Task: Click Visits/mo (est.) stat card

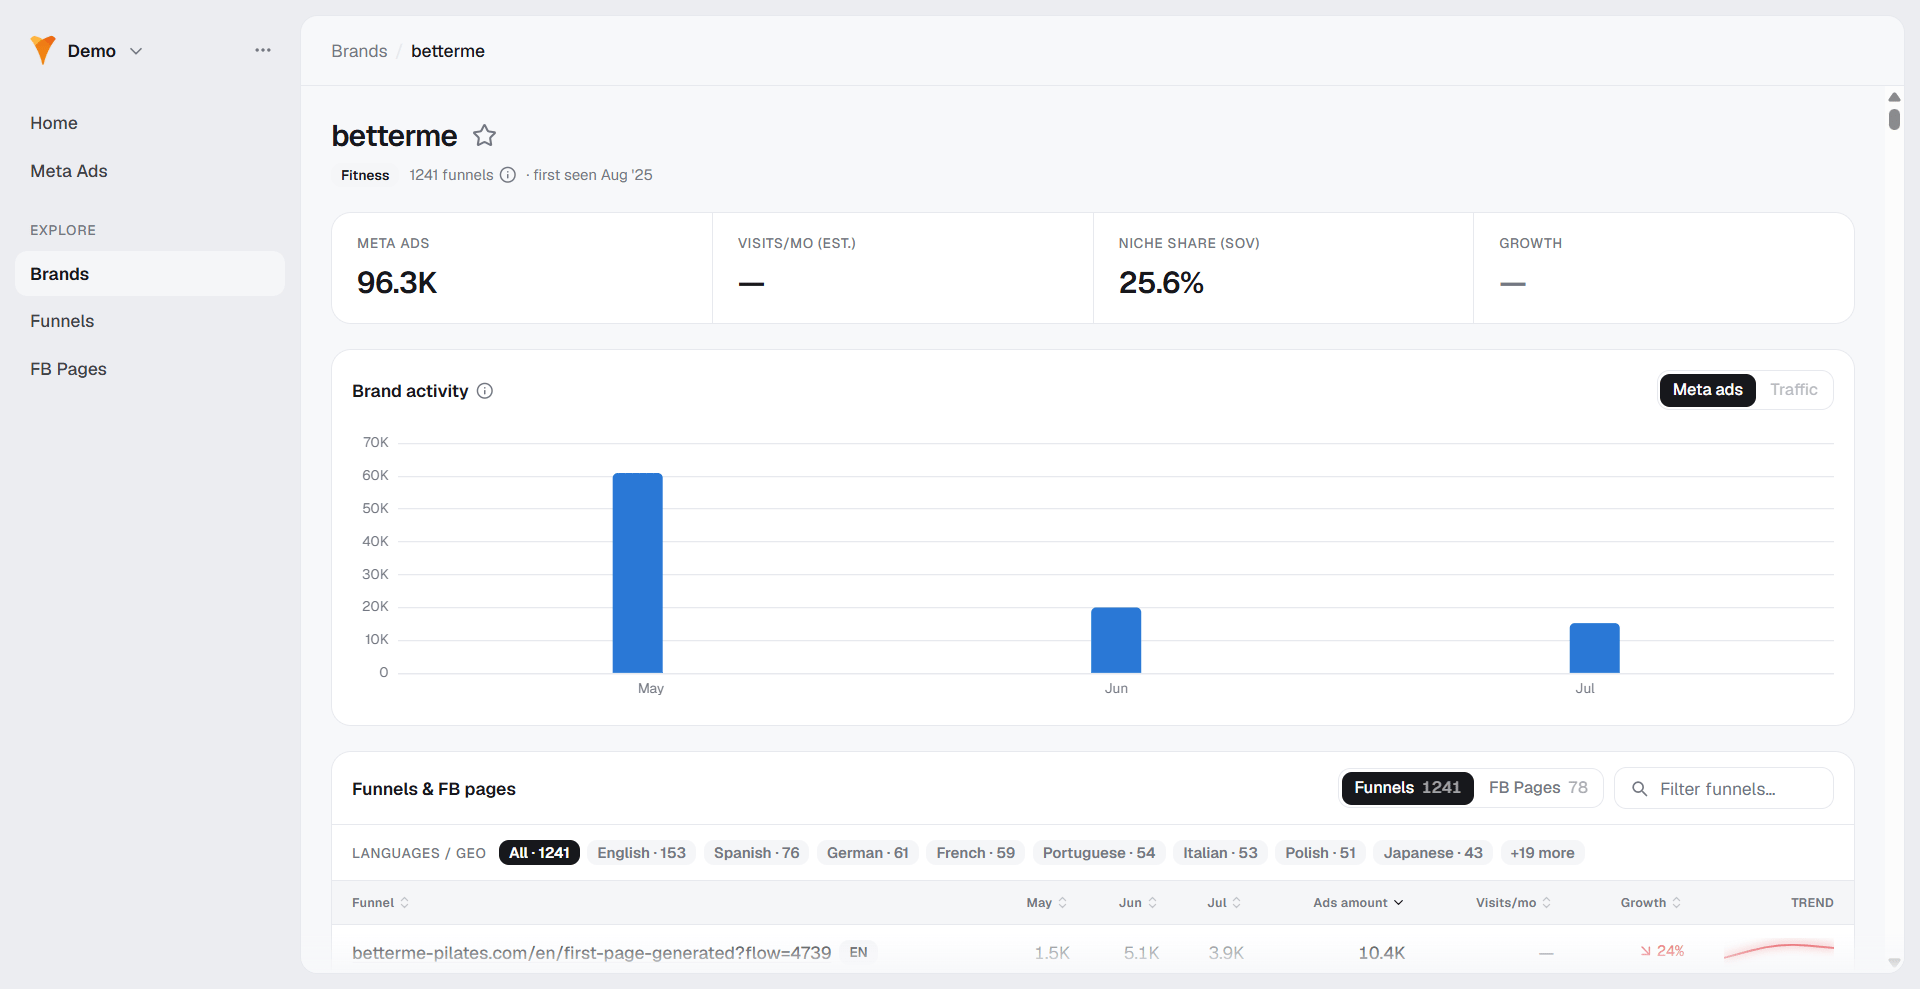Action: pos(903,268)
